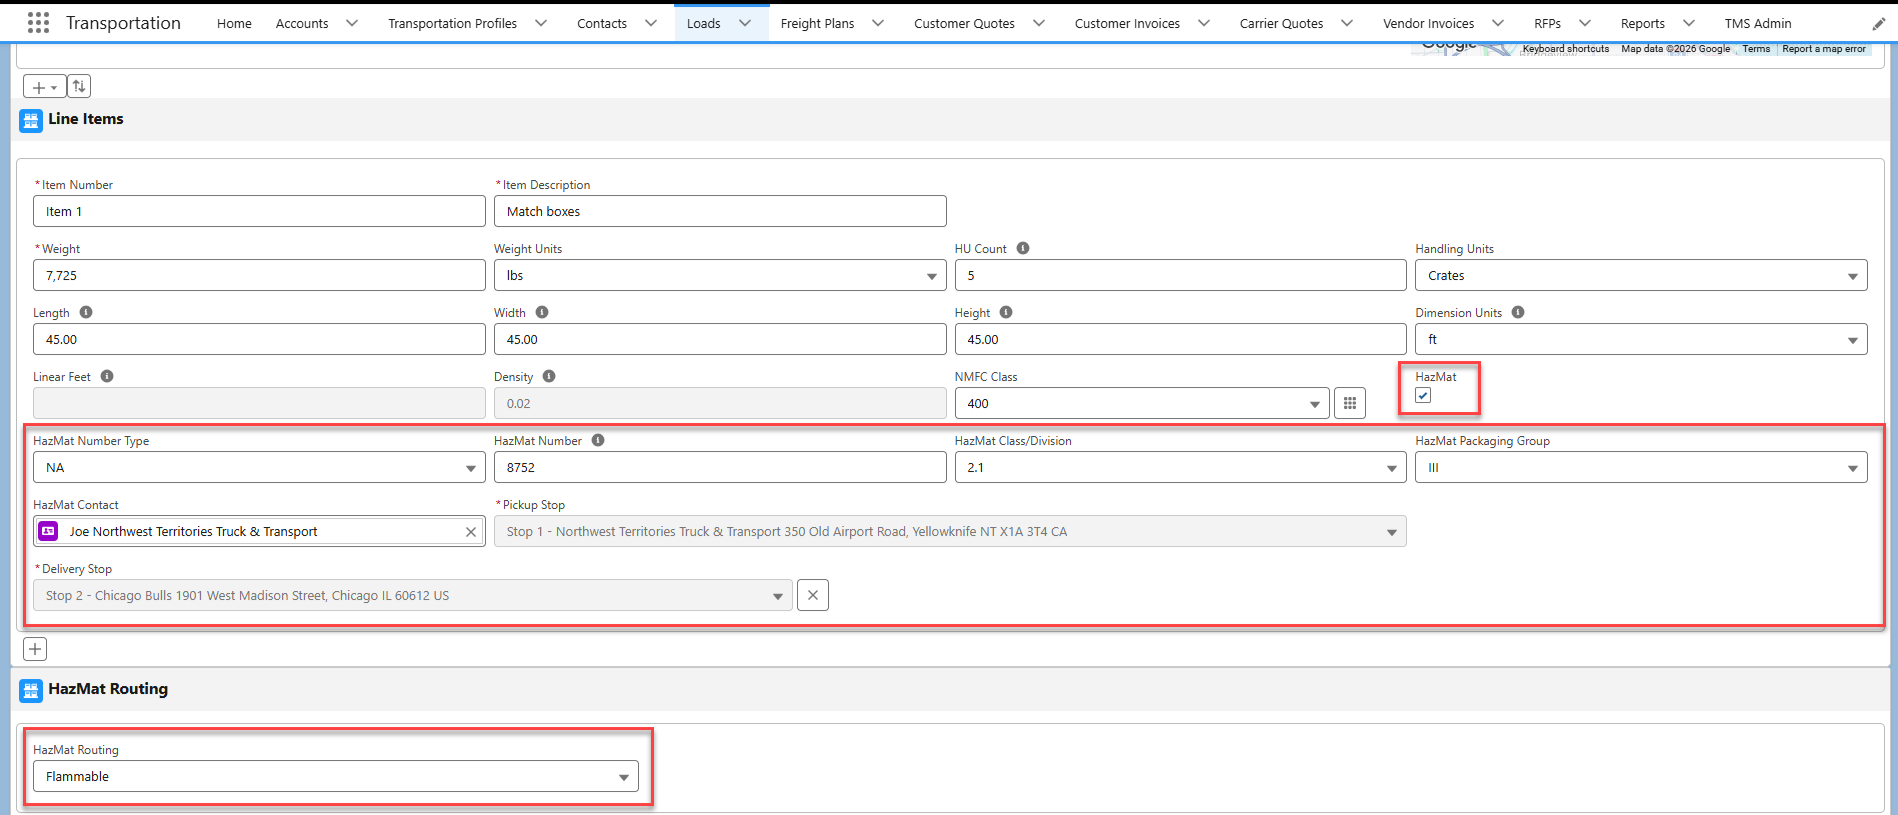Open the NMFC Class 400 dropdown
The image size is (1898, 815).
click(1142, 403)
